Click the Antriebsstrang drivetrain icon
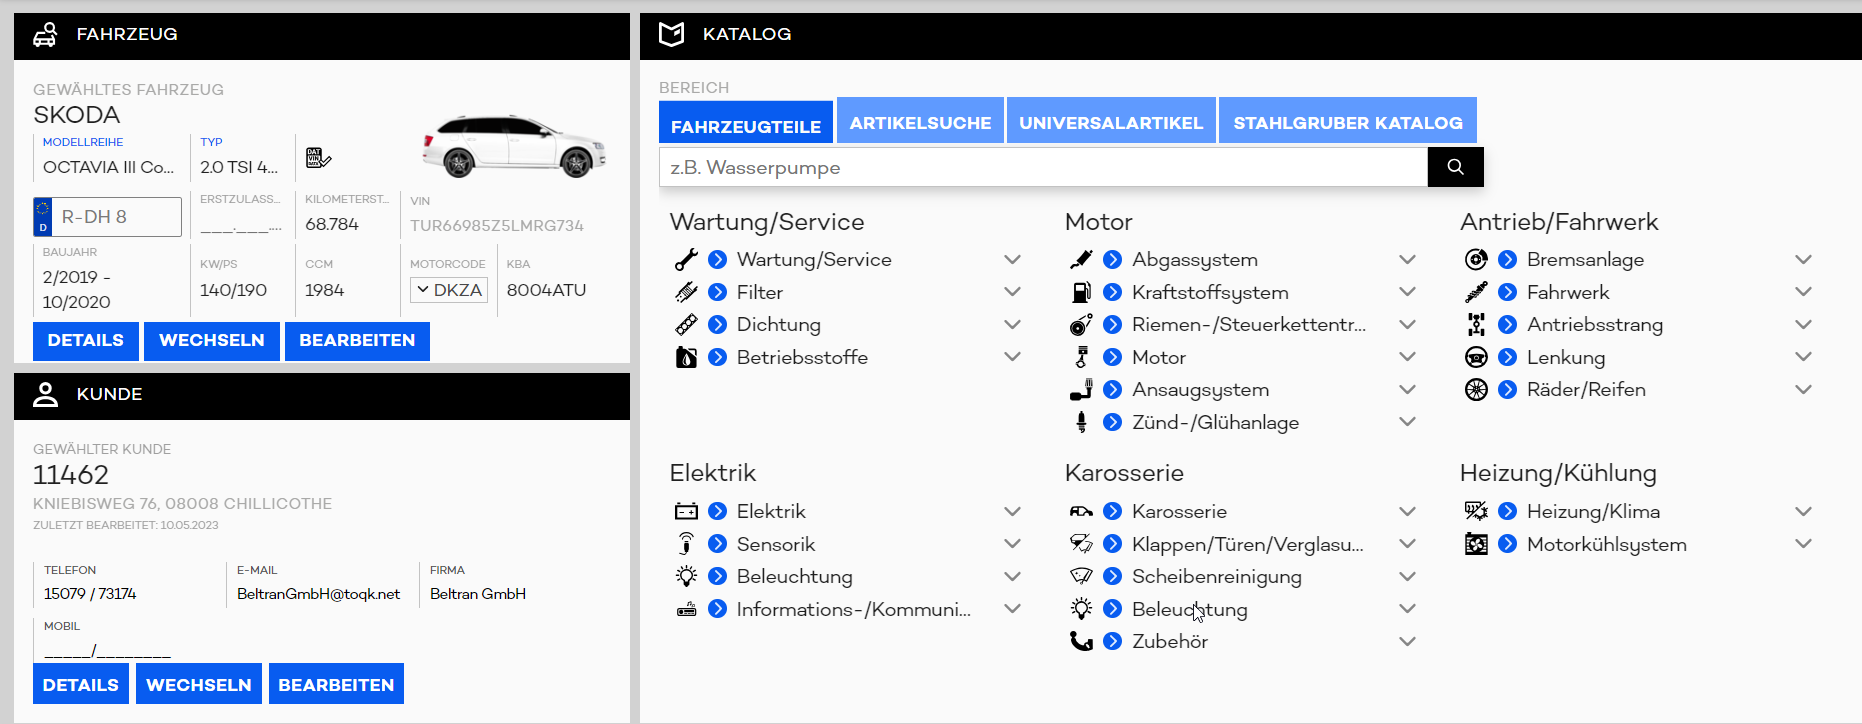Image resolution: width=1862 pixels, height=724 pixels. tap(1476, 325)
